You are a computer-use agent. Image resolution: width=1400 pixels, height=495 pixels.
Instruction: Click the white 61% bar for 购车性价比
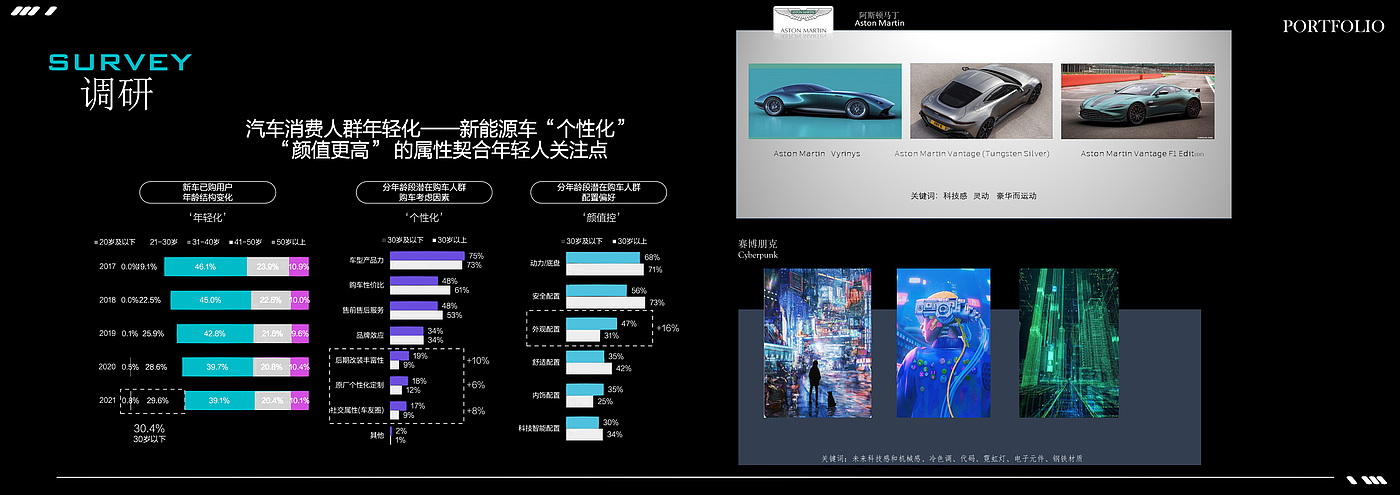coord(420,290)
